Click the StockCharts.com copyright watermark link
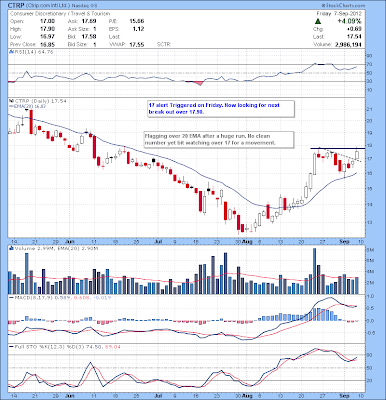This screenshot has width=386, height=400. pyautogui.click(x=344, y=6)
